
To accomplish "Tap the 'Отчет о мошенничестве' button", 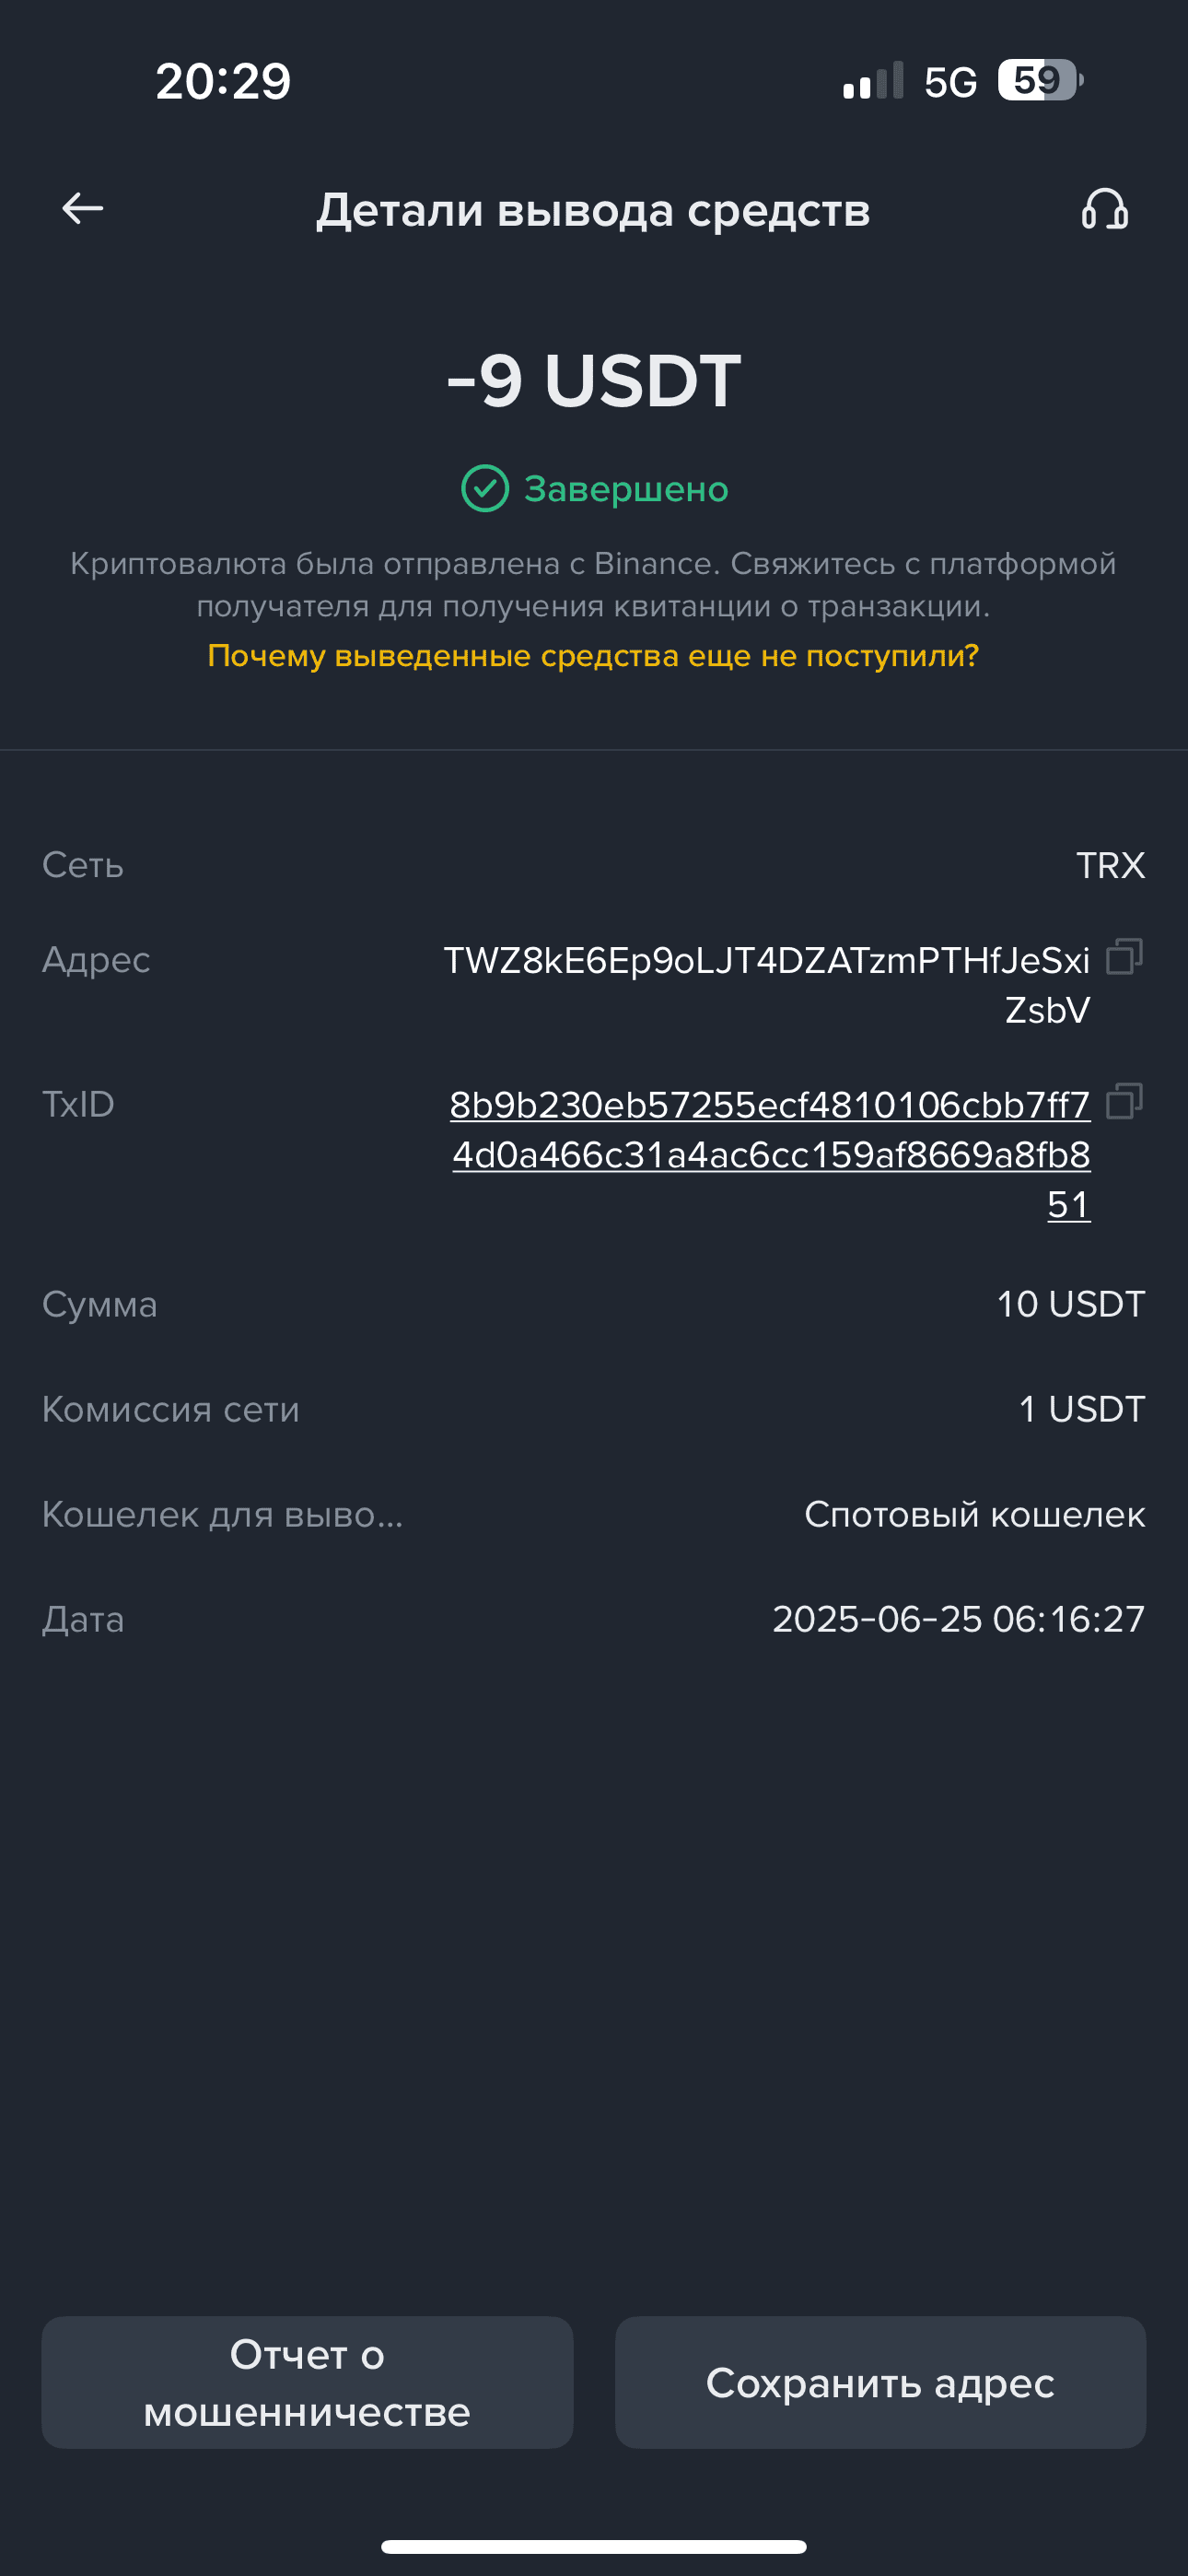I will 307,2382.
